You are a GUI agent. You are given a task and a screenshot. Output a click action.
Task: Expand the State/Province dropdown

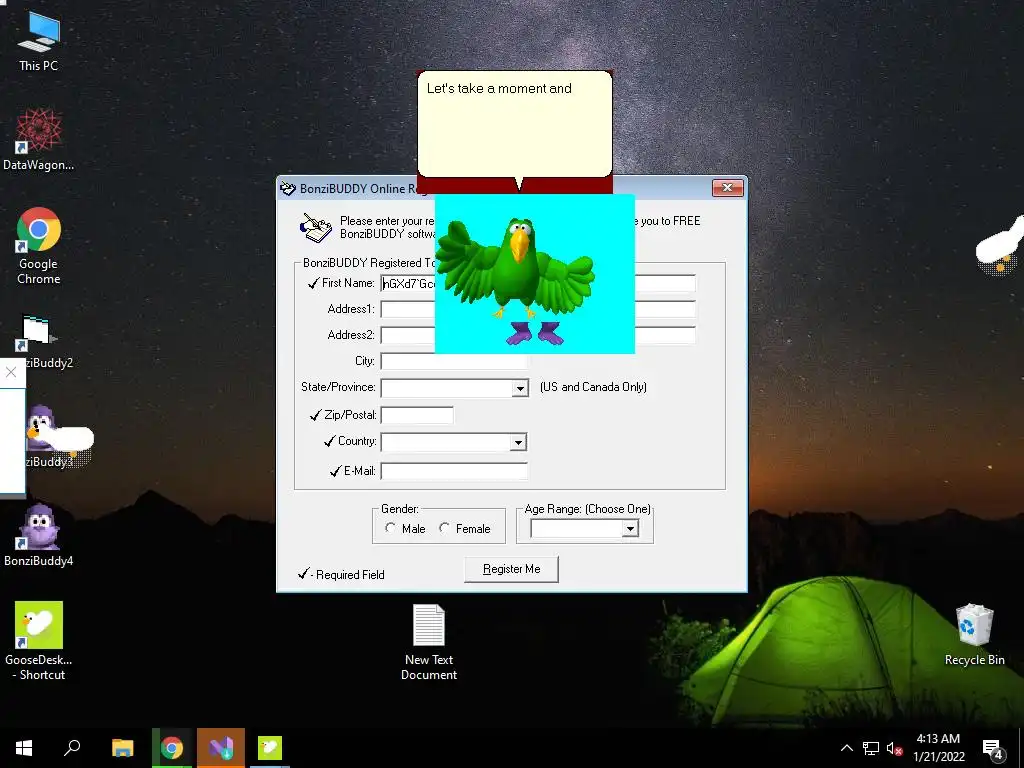point(520,389)
